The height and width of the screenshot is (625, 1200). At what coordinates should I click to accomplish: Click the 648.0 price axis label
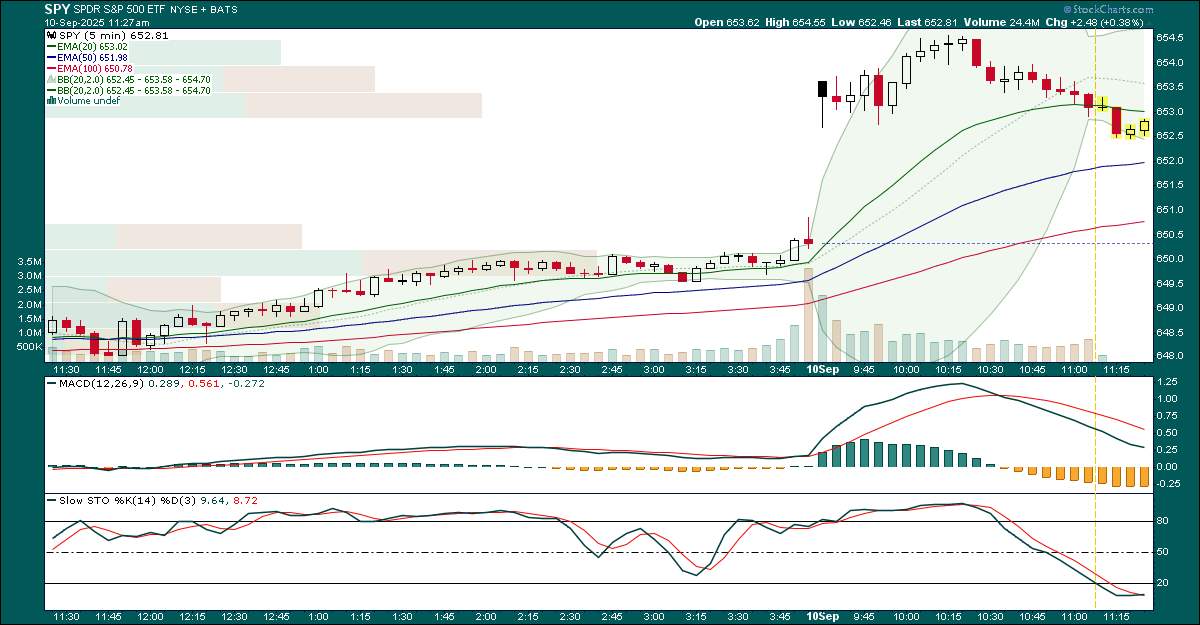1170,356
